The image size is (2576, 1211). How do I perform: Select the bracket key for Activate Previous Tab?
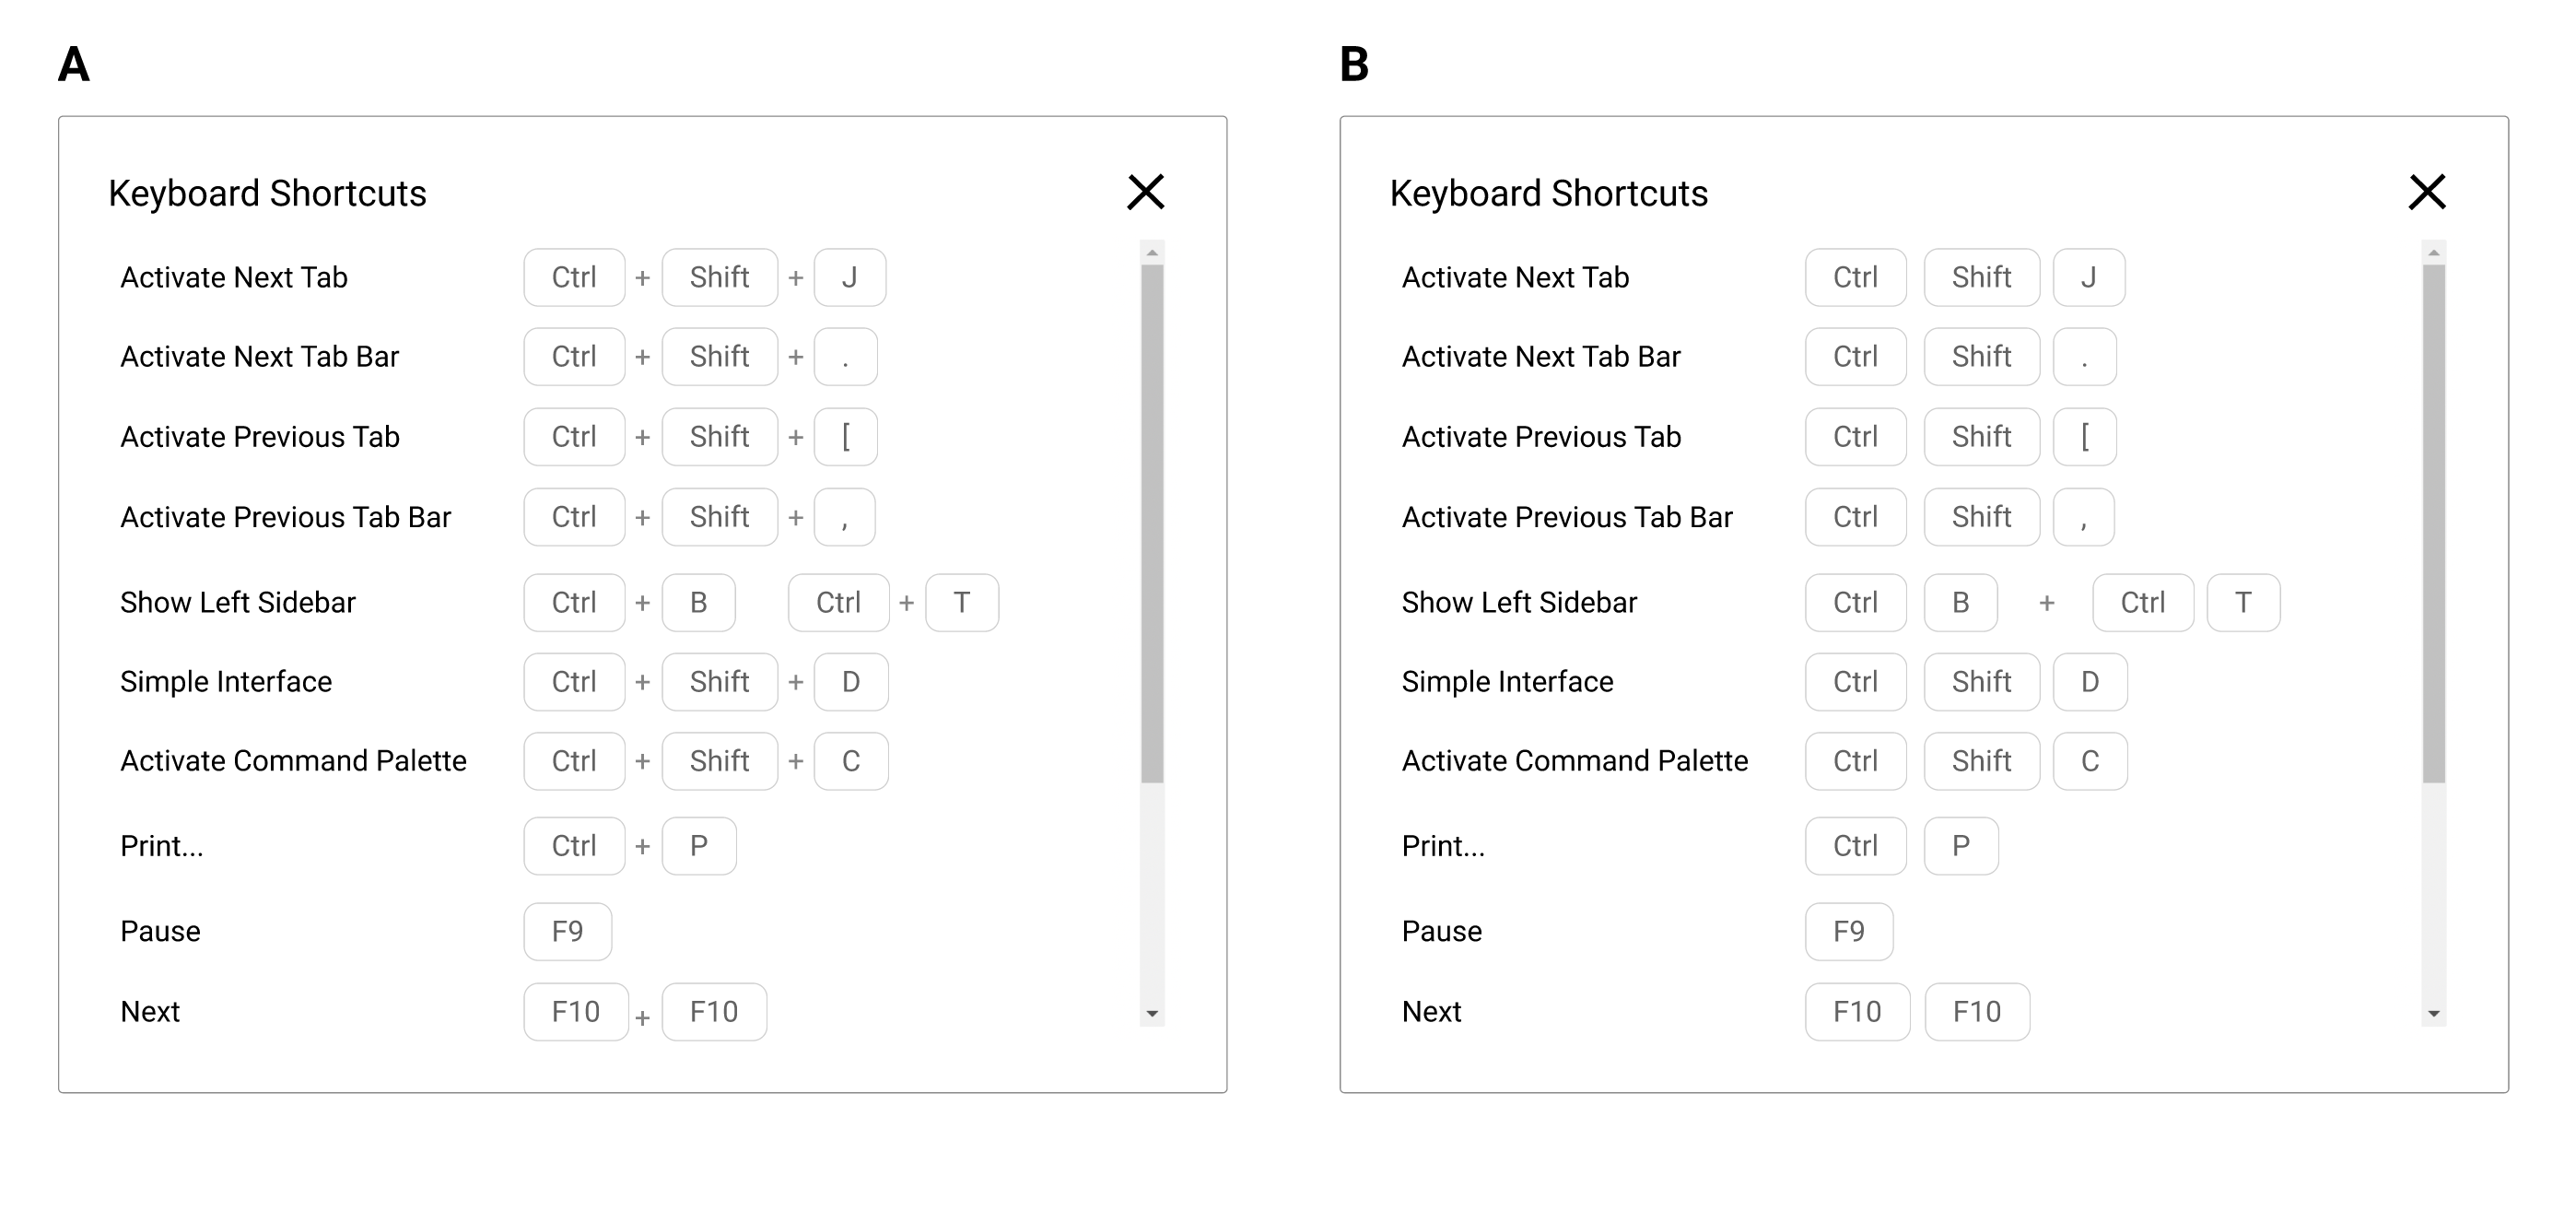coord(846,436)
